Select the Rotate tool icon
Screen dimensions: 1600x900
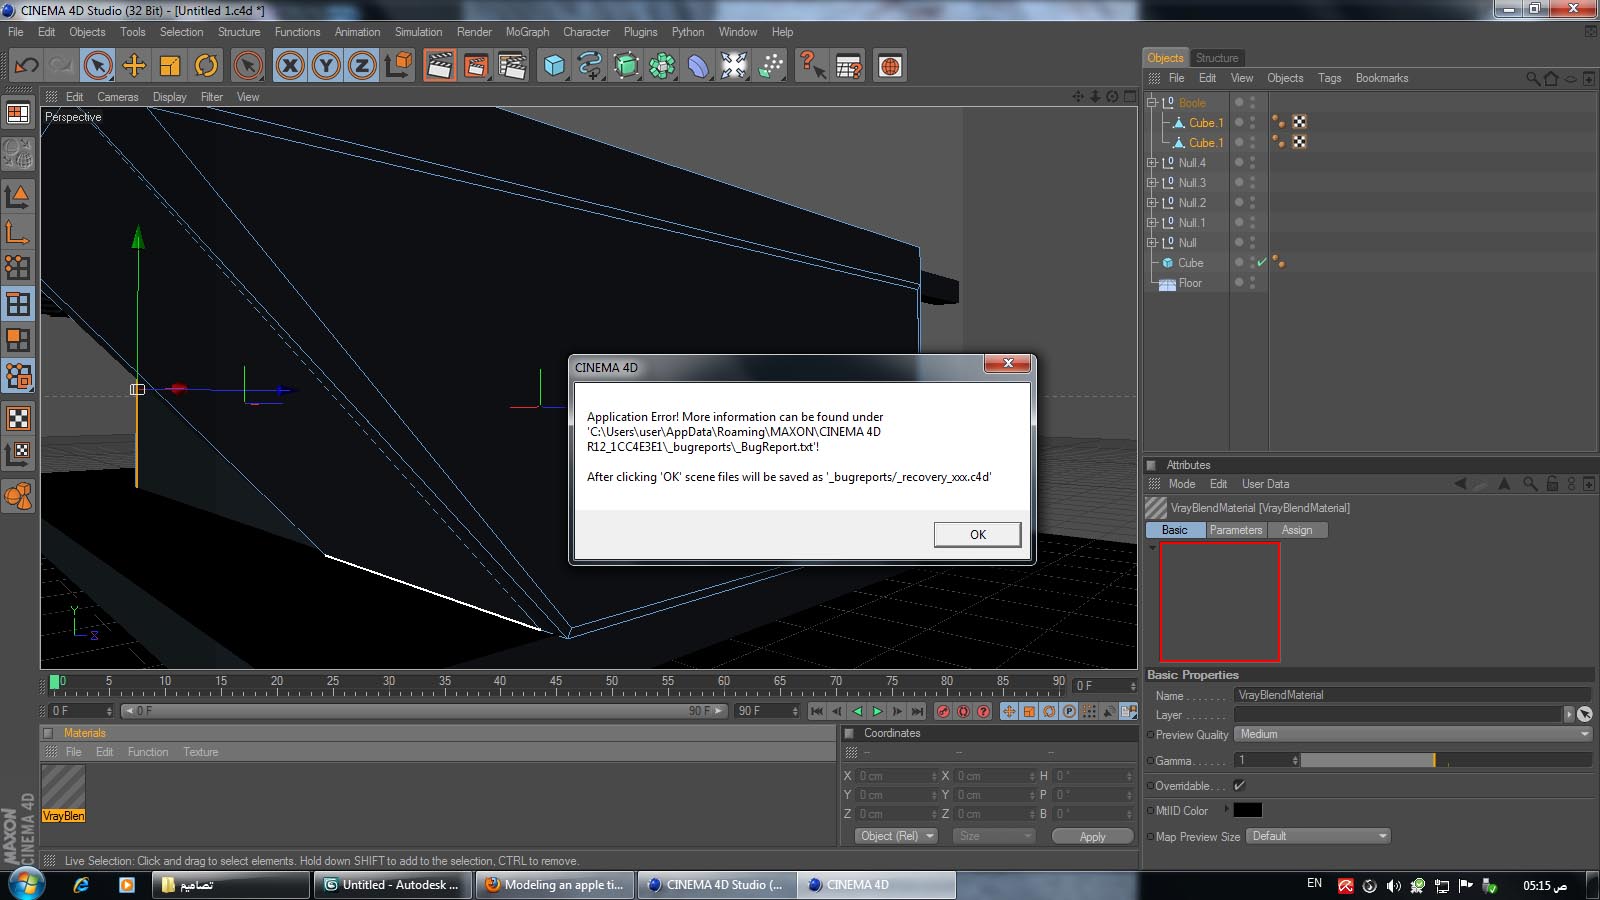[x=206, y=66]
